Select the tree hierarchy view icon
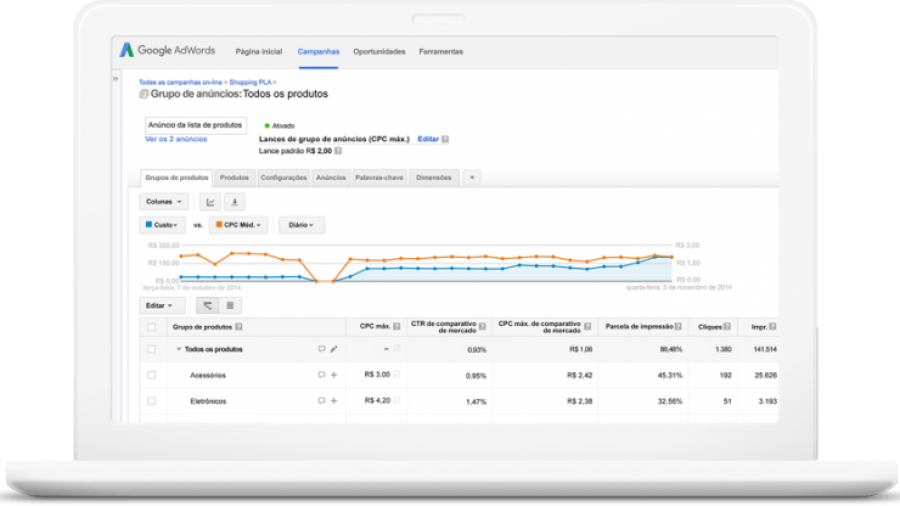This screenshot has width=900, height=506. [207, 306]
